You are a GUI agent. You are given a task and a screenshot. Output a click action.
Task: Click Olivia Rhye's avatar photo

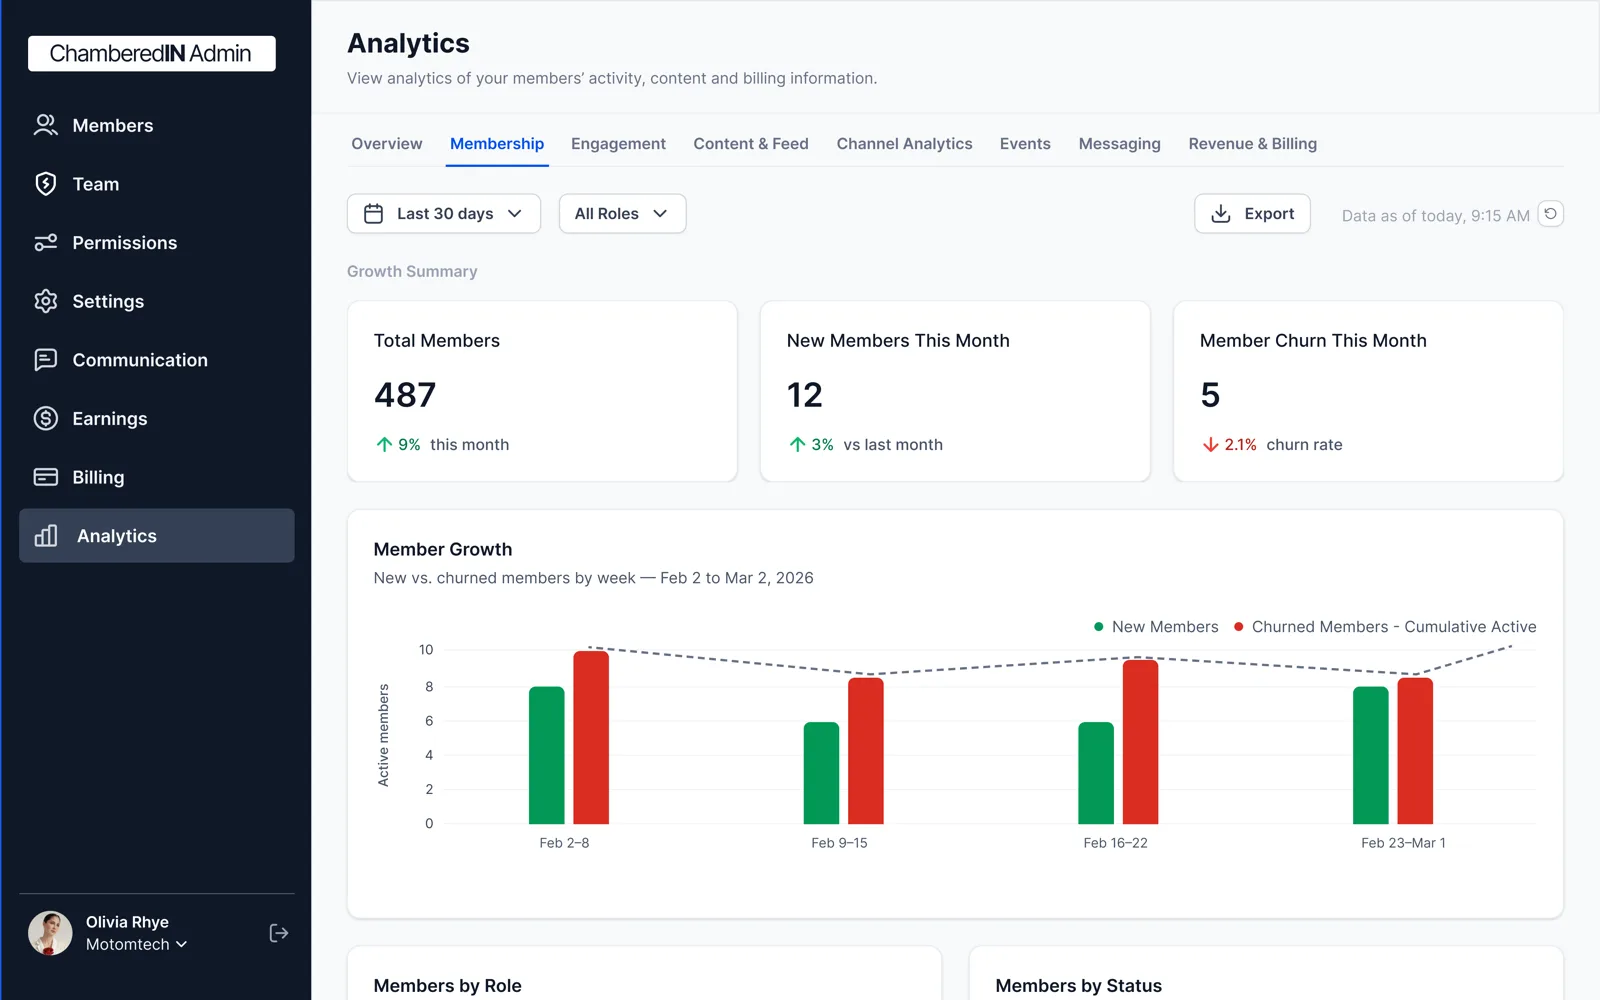click(50, 933)
